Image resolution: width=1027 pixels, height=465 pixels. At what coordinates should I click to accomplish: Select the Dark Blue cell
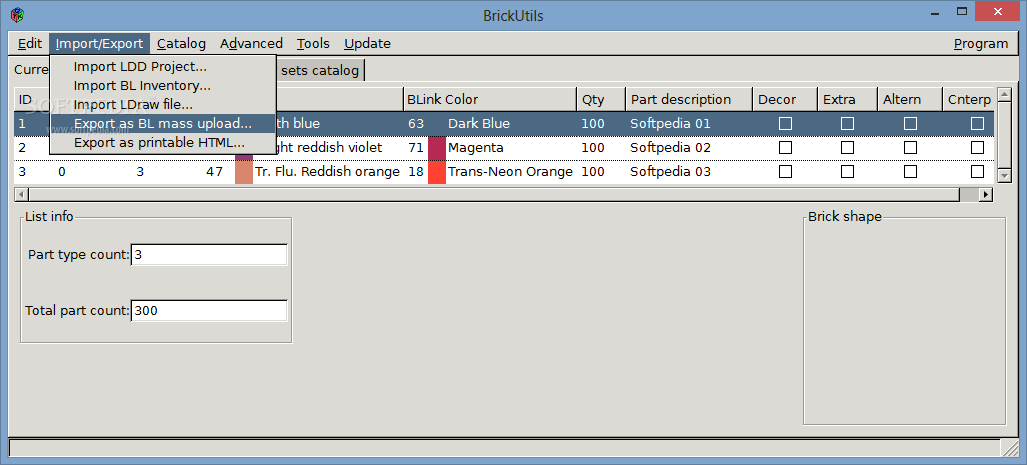pyautogui.click(x=479, y=123)
